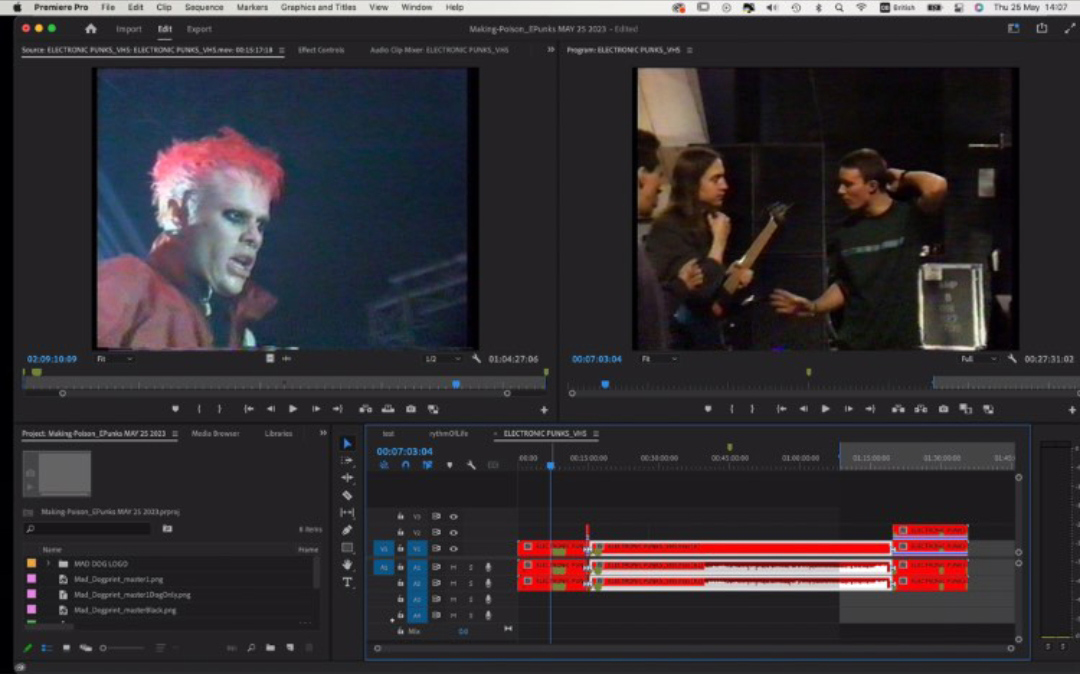Play in the Source monitor
The width and height of the screenshot is (1080, 674).
(x=293, y=409)
